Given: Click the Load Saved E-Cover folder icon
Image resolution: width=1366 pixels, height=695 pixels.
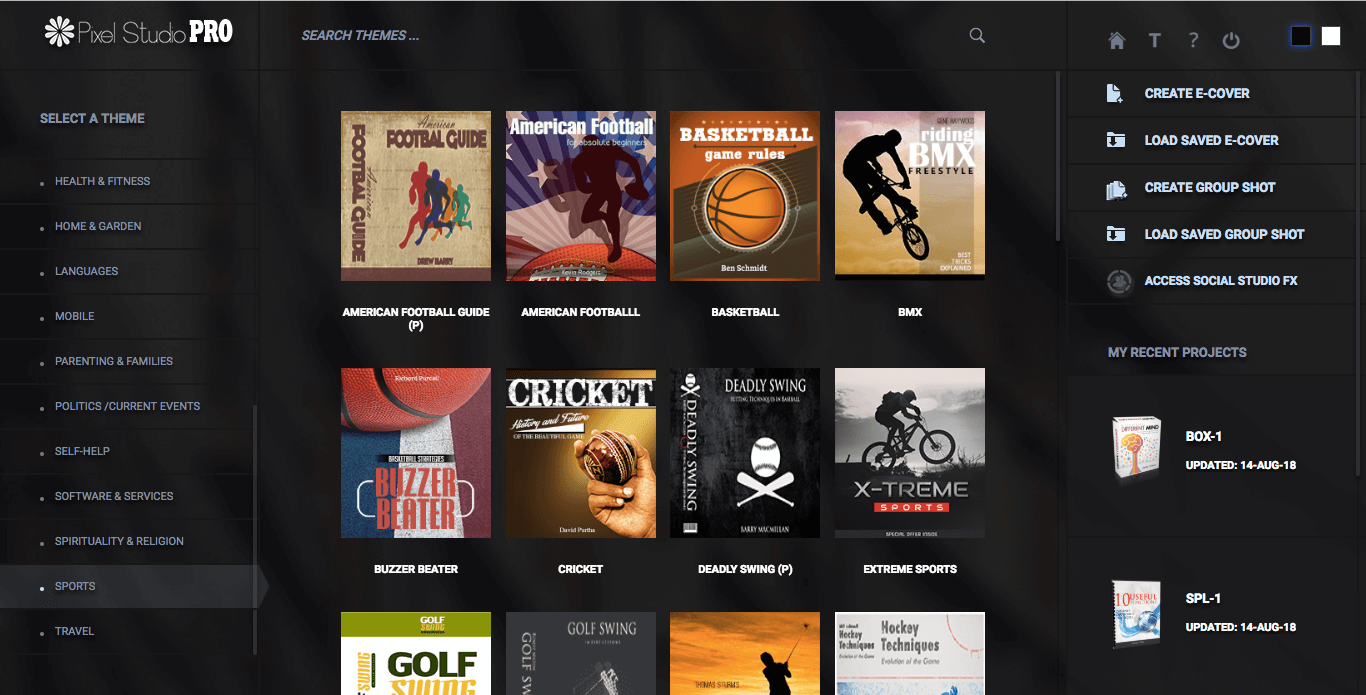Looking at the screenshot, I should 1115,140.
